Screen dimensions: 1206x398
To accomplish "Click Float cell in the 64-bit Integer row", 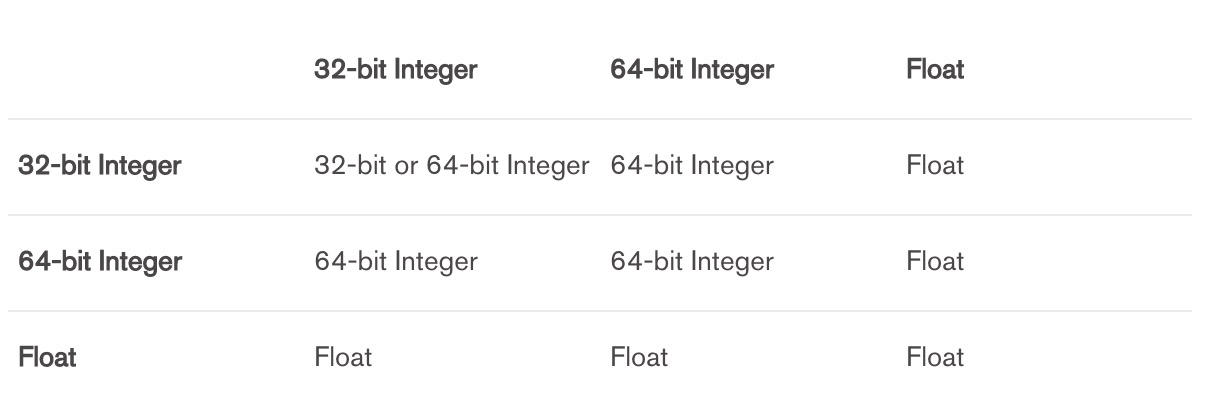I will coord(935,262).
